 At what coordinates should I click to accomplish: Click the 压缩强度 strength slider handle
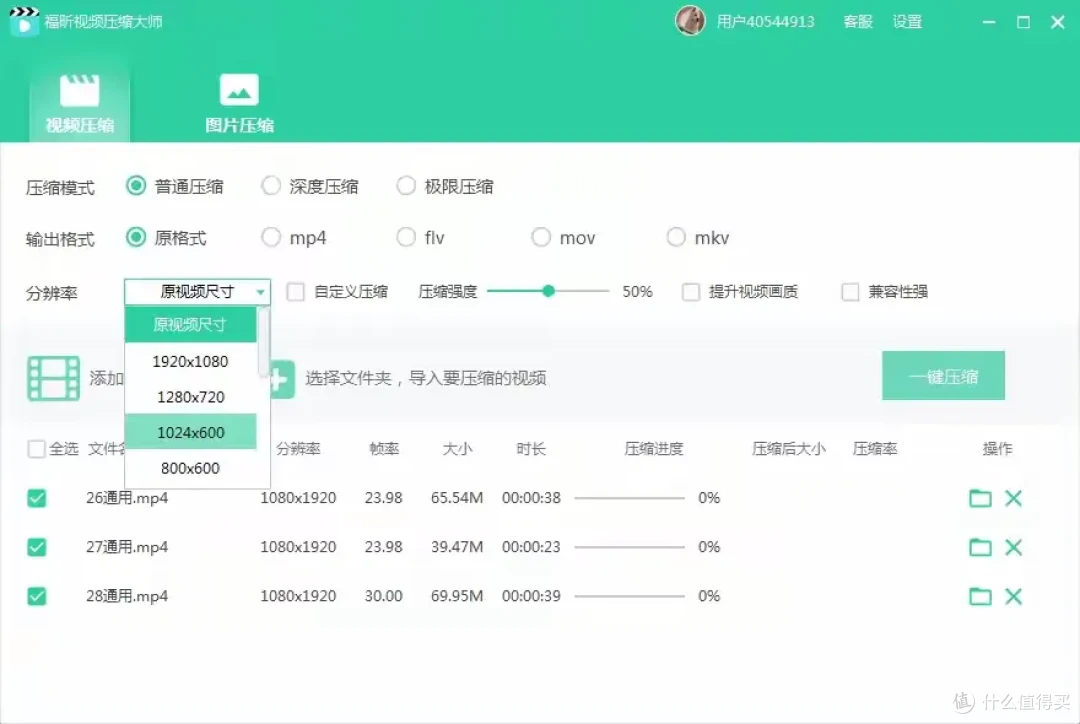tap(548, 291)
